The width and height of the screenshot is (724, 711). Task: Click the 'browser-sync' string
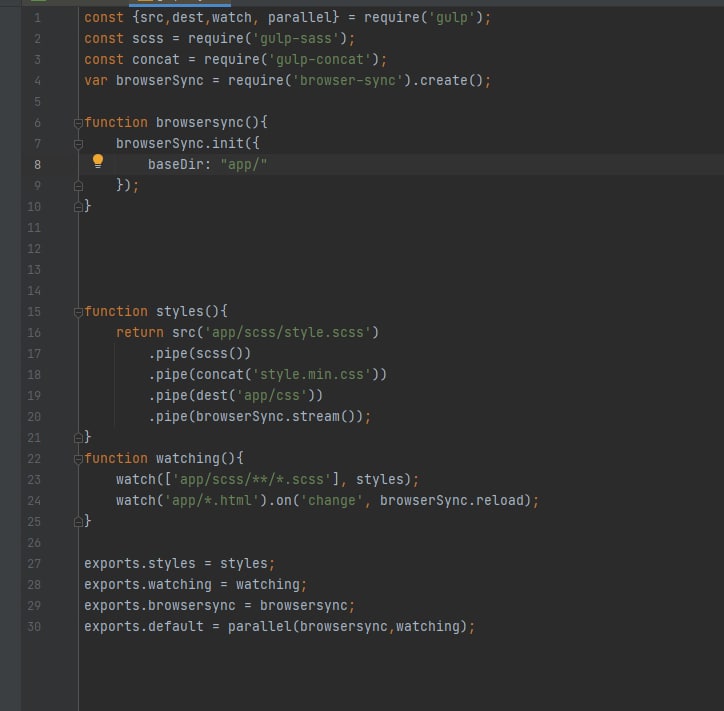point(348,80)
